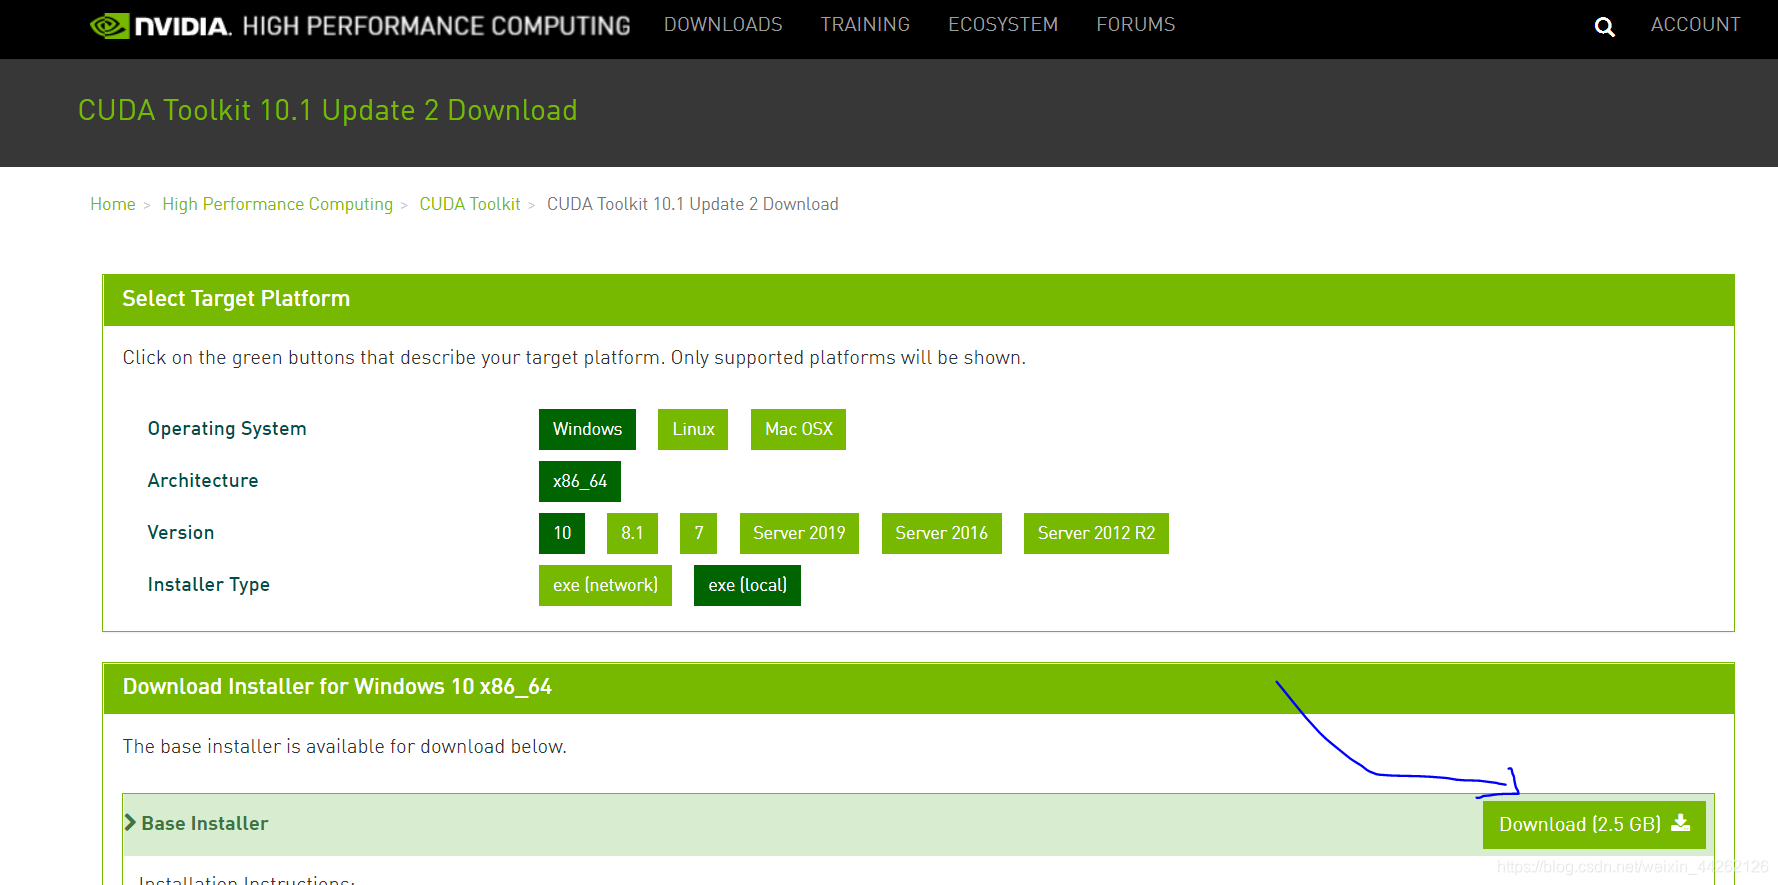Image resolution: width=1778 pixels, height=885 pixels.
Task: Open the DOWNLOADS menu
Action: pos(723,24)
